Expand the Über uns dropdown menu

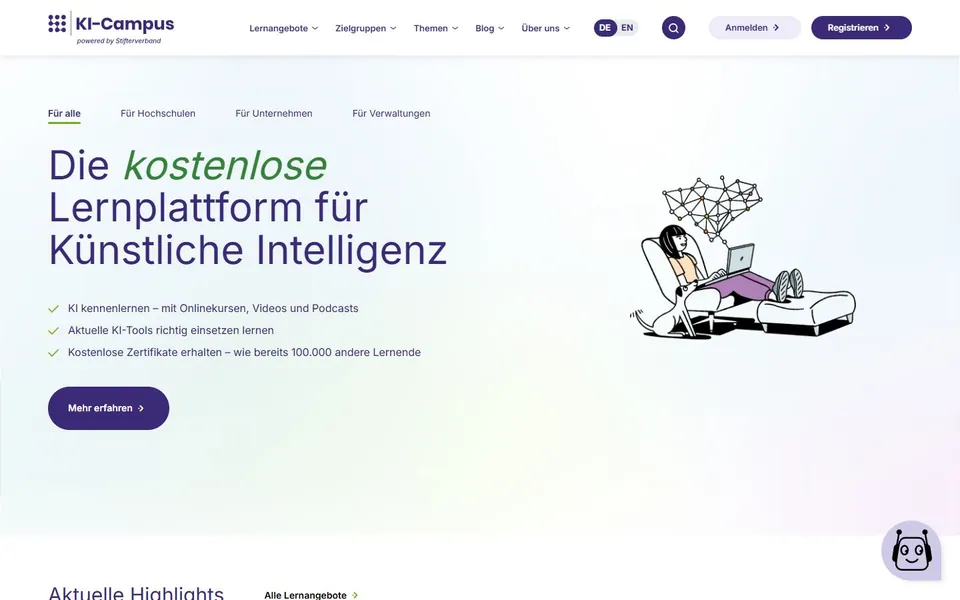point(545,28)
